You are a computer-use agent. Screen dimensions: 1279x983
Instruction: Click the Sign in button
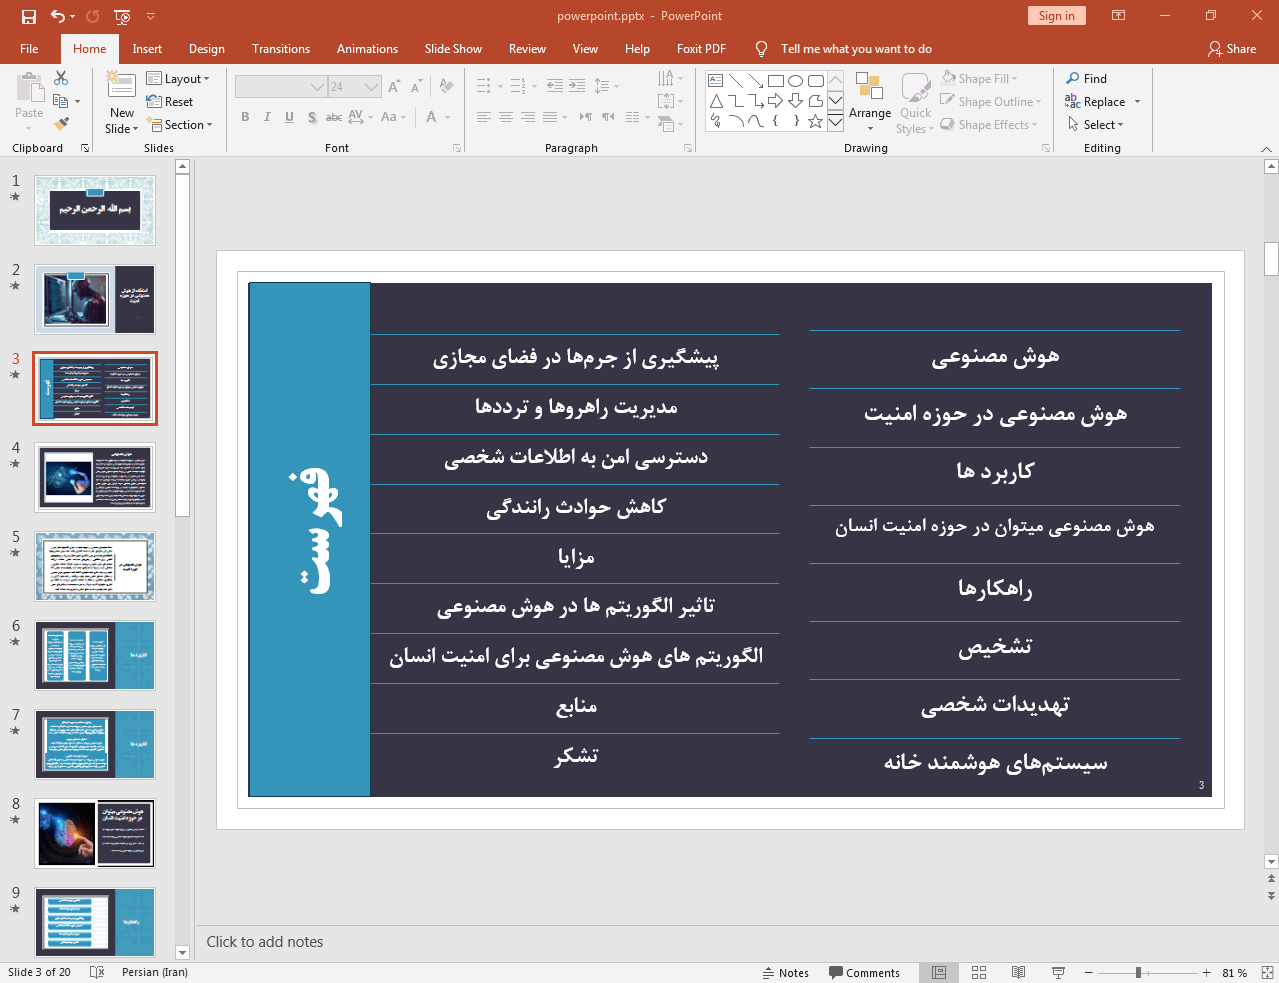pos(1056,16)
